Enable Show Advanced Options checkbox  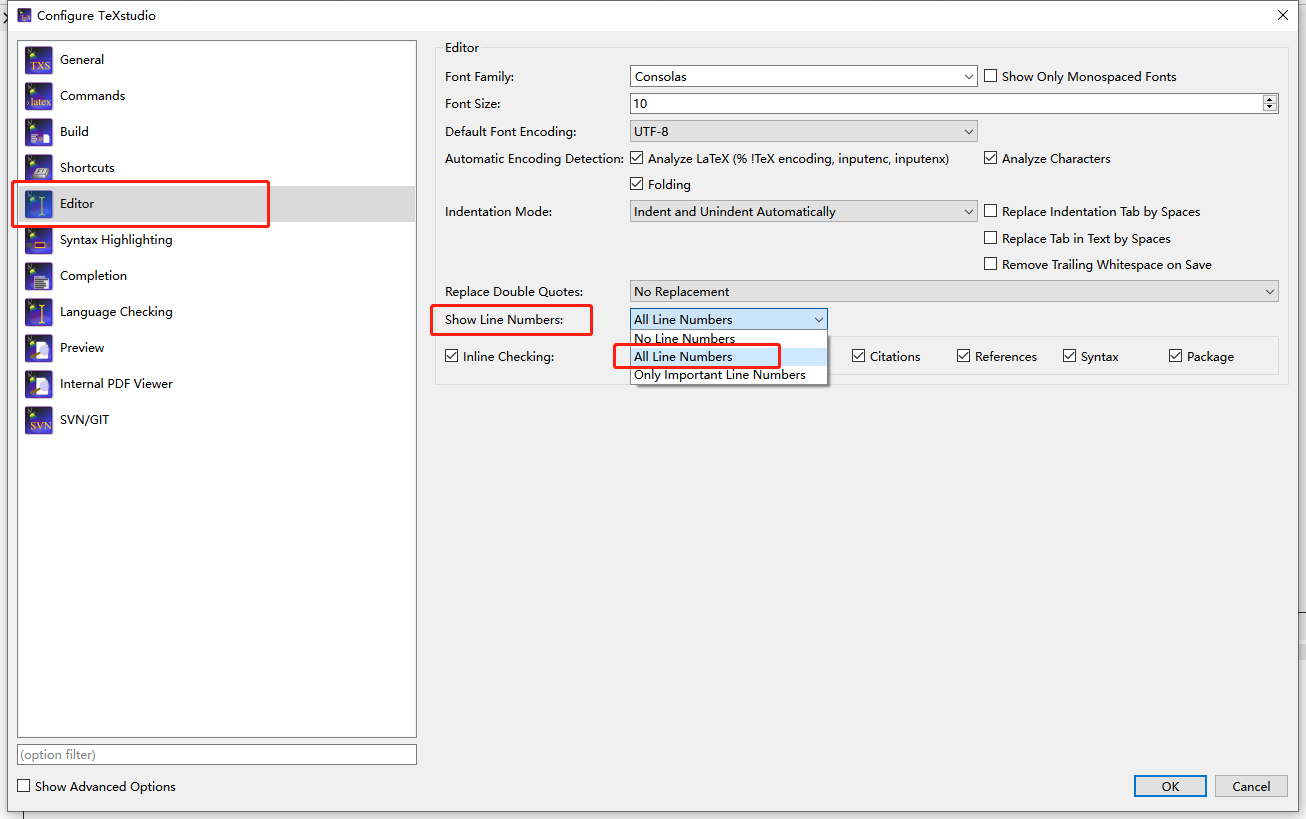pos(24,786)
